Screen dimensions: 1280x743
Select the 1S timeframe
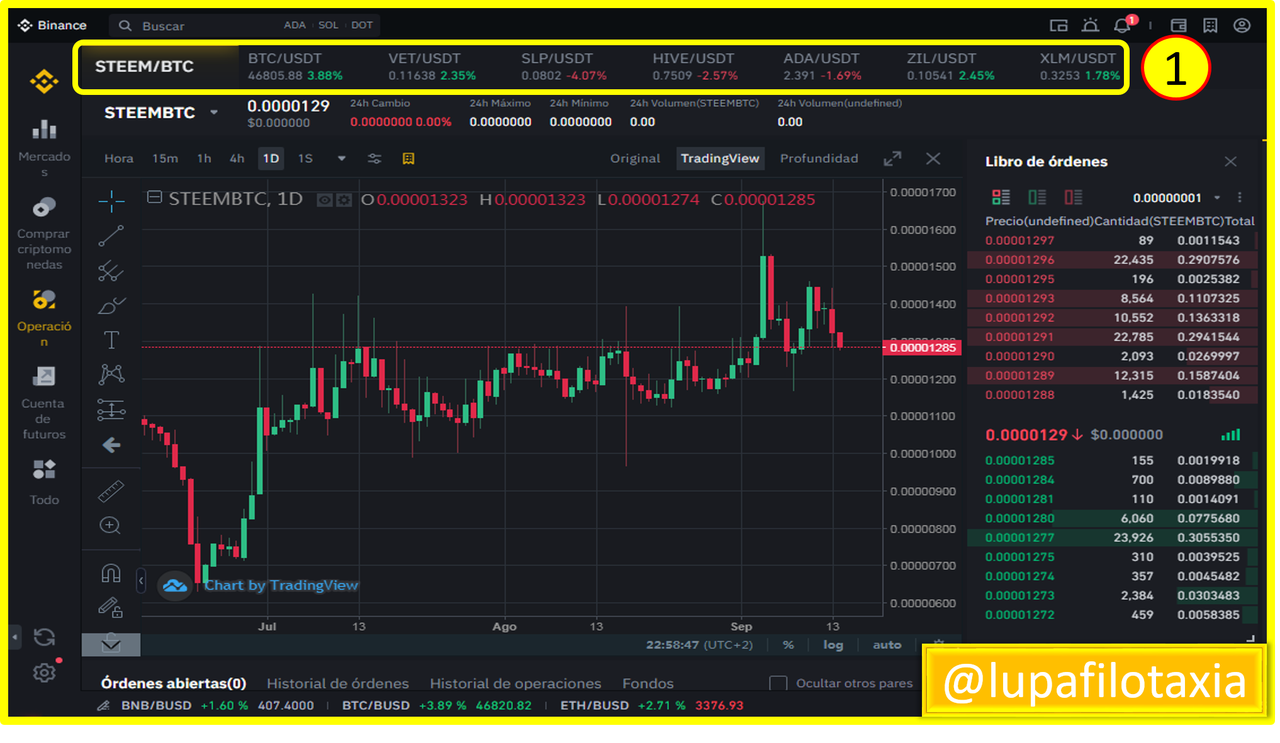click(x=305, y=159)
